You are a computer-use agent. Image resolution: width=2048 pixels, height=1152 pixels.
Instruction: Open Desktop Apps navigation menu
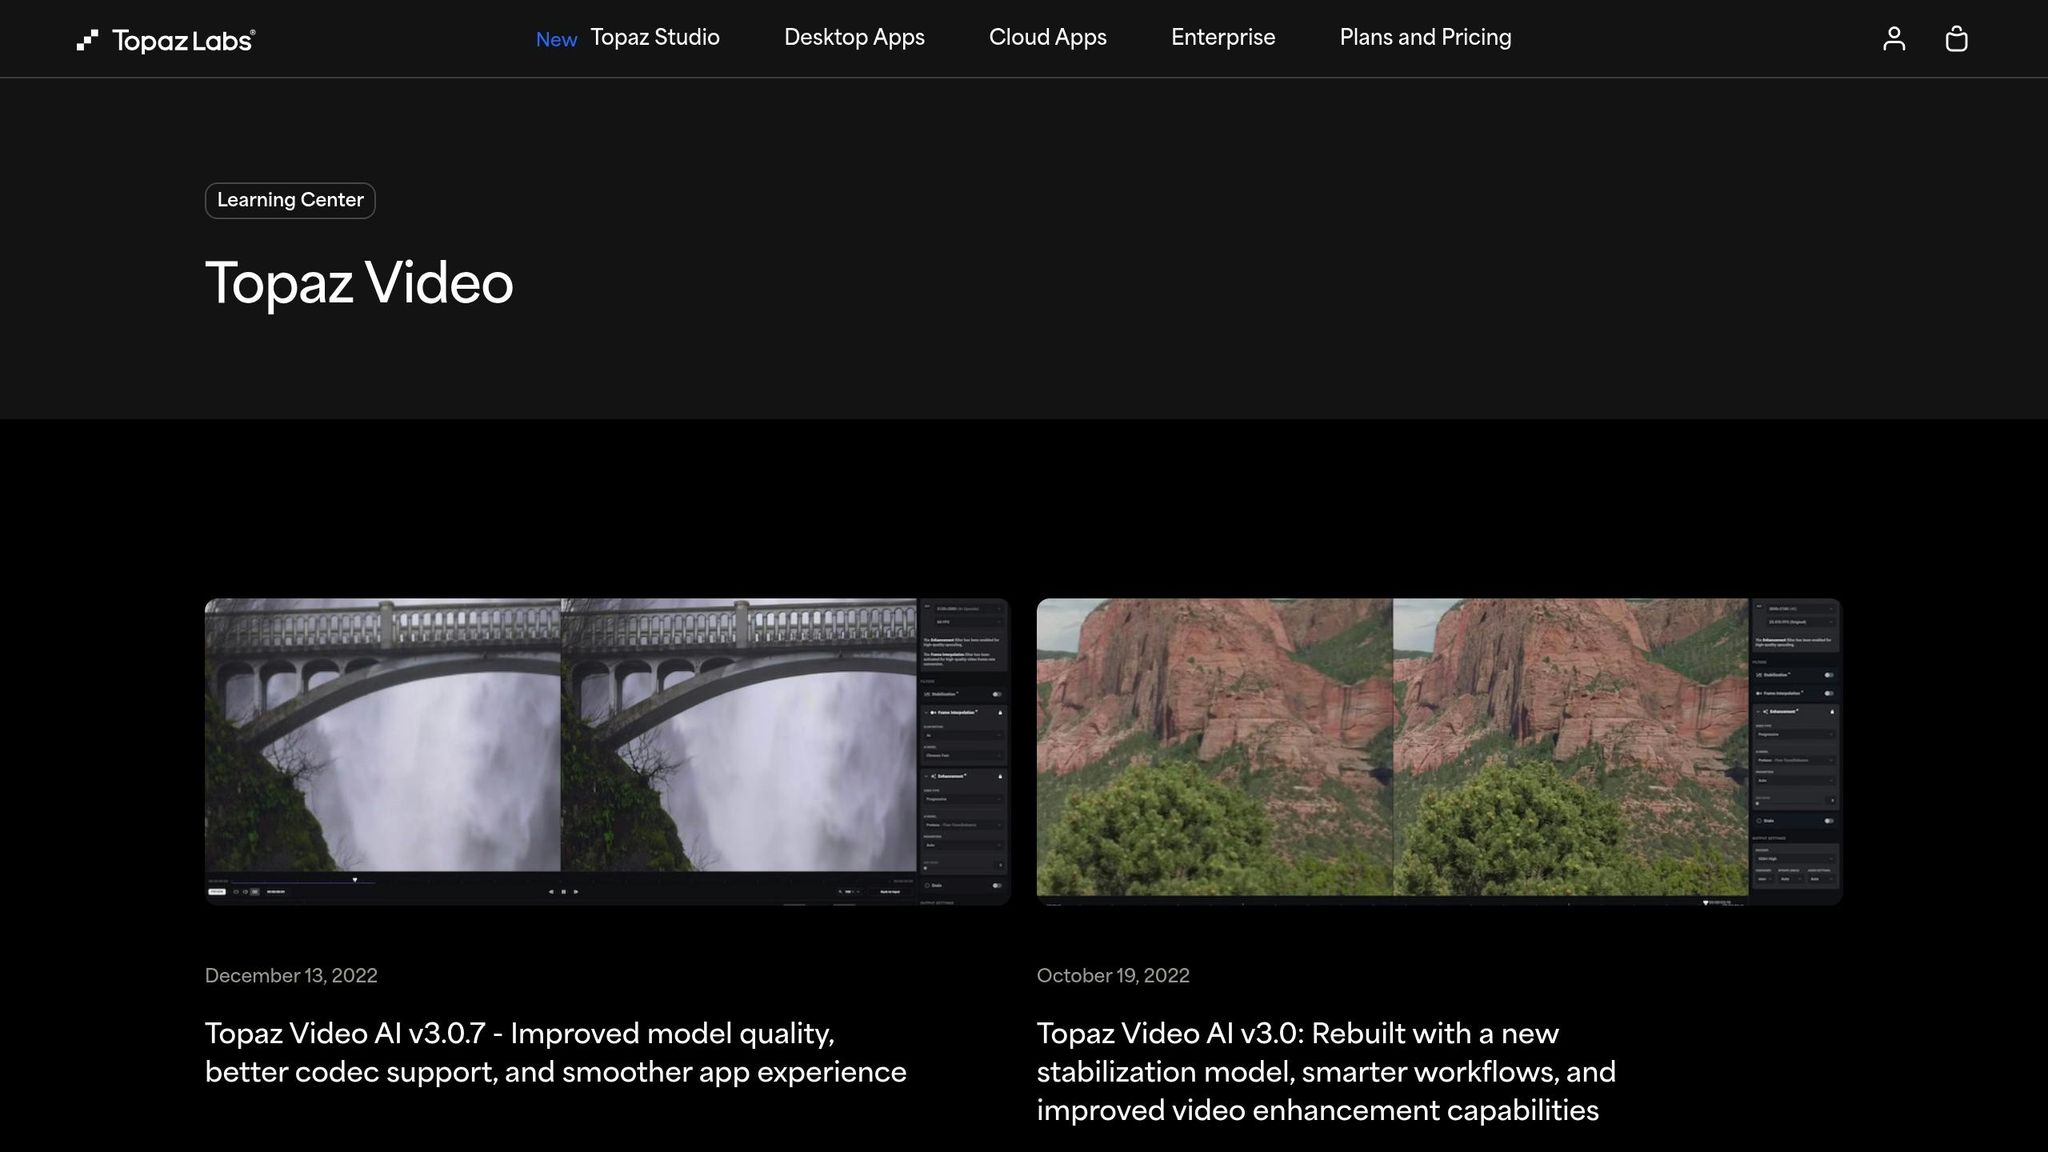[854, 38]
